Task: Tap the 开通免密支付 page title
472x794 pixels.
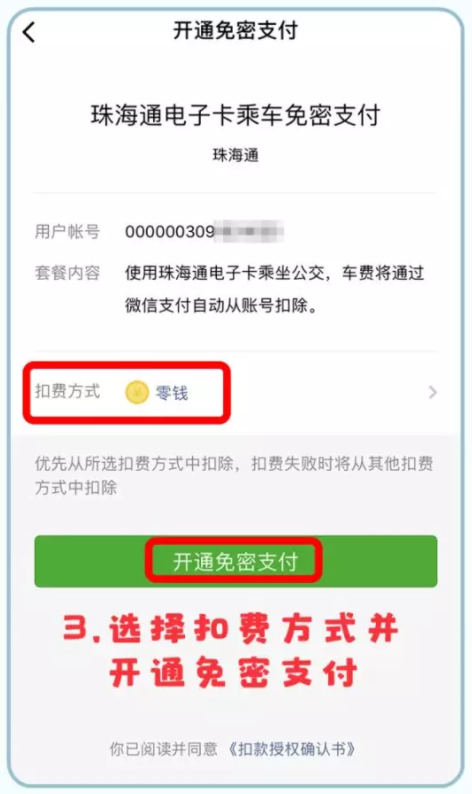Action: point(235,30)
